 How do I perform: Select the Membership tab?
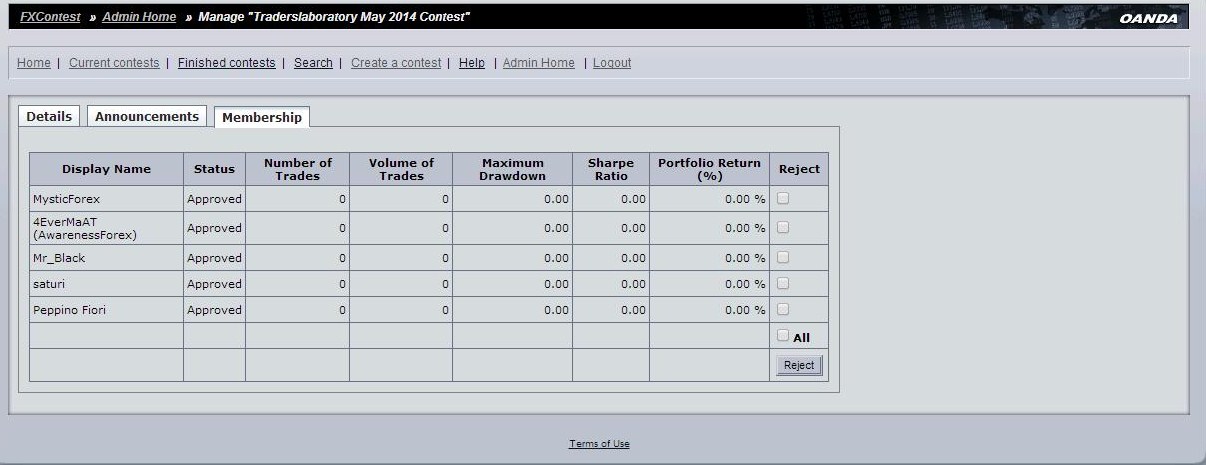click(x=262, y=117)
